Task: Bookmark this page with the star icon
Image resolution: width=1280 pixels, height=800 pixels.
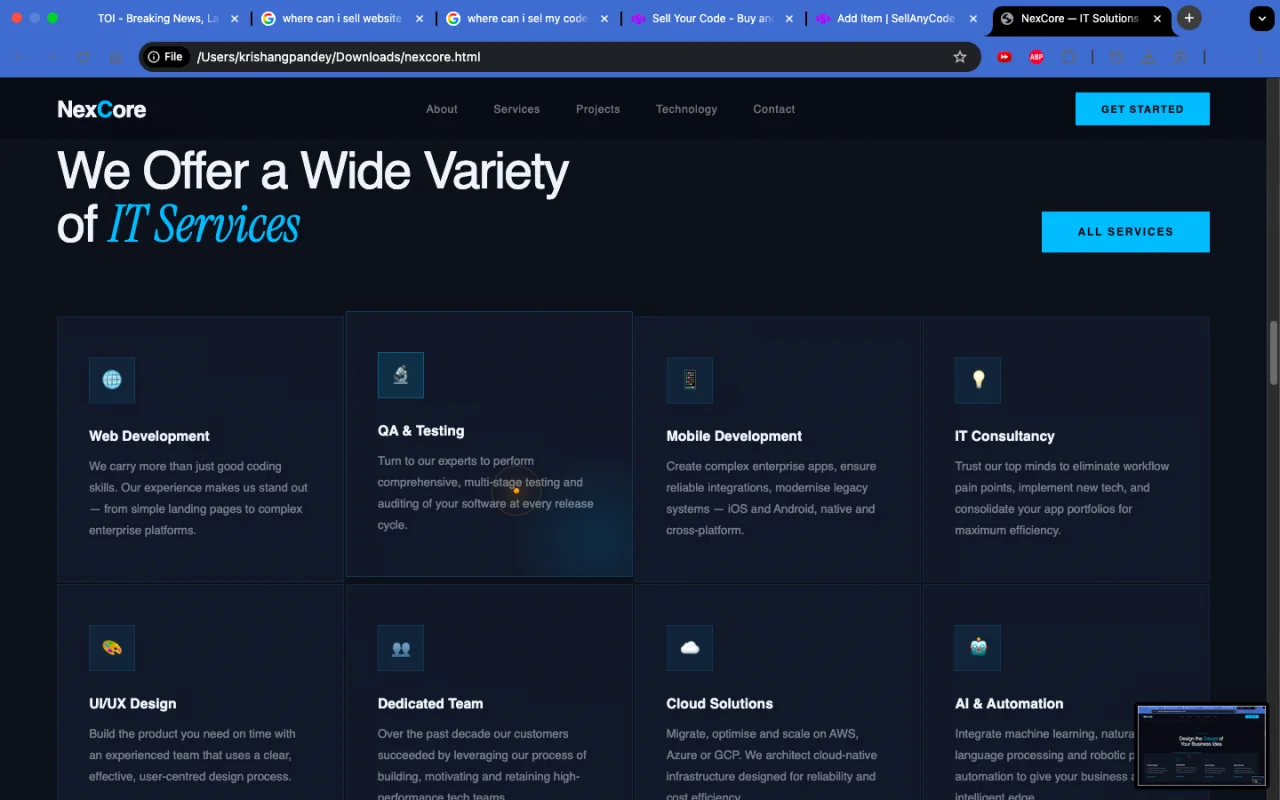Action: [960, 57]
